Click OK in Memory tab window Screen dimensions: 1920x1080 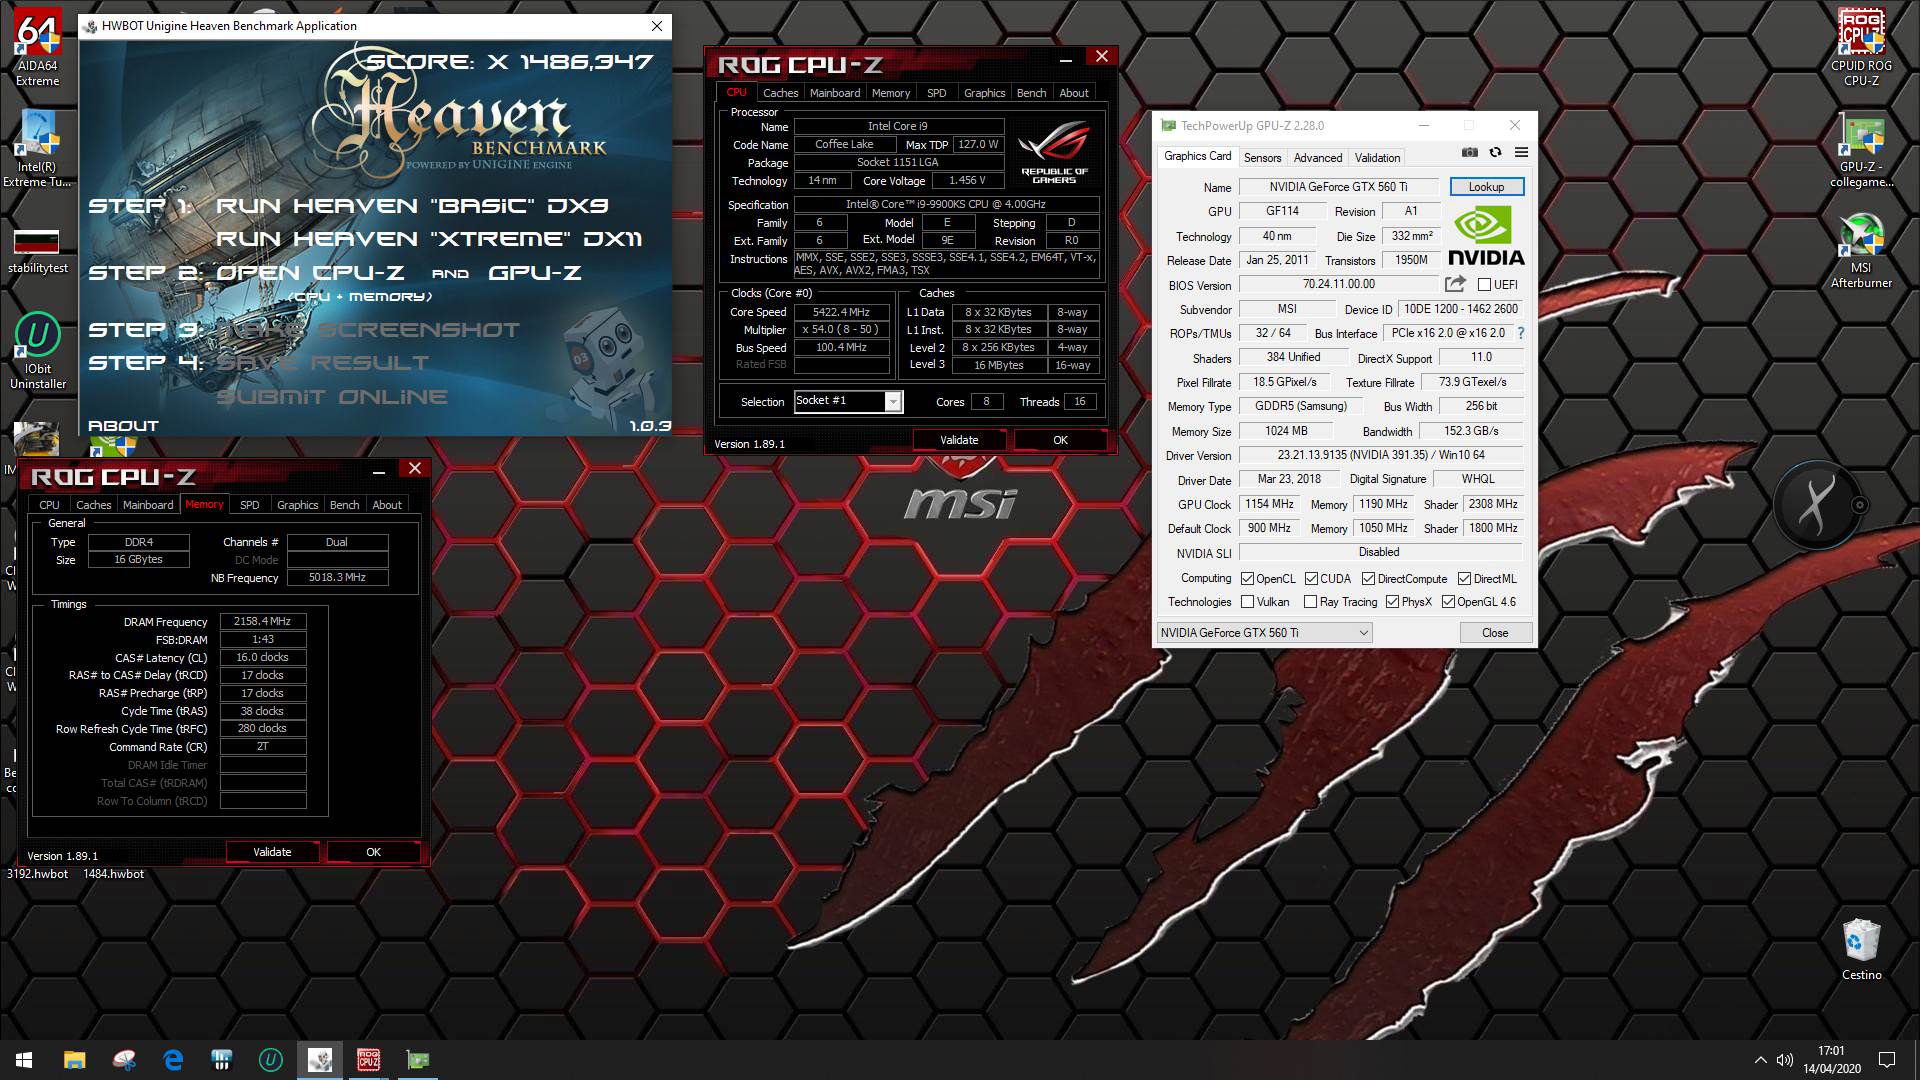[373, 852]
